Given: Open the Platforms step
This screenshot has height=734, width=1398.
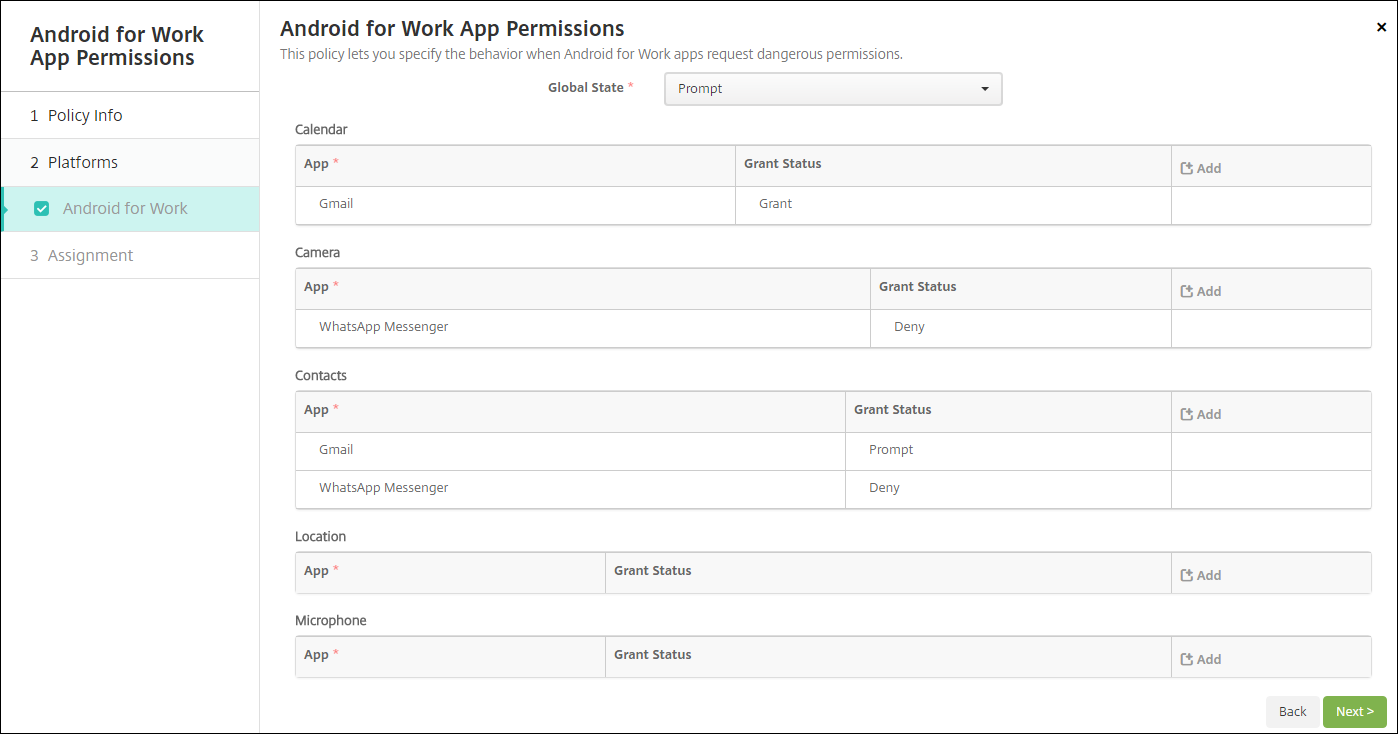Looking at the screenshot, I should tap(83, 162).
